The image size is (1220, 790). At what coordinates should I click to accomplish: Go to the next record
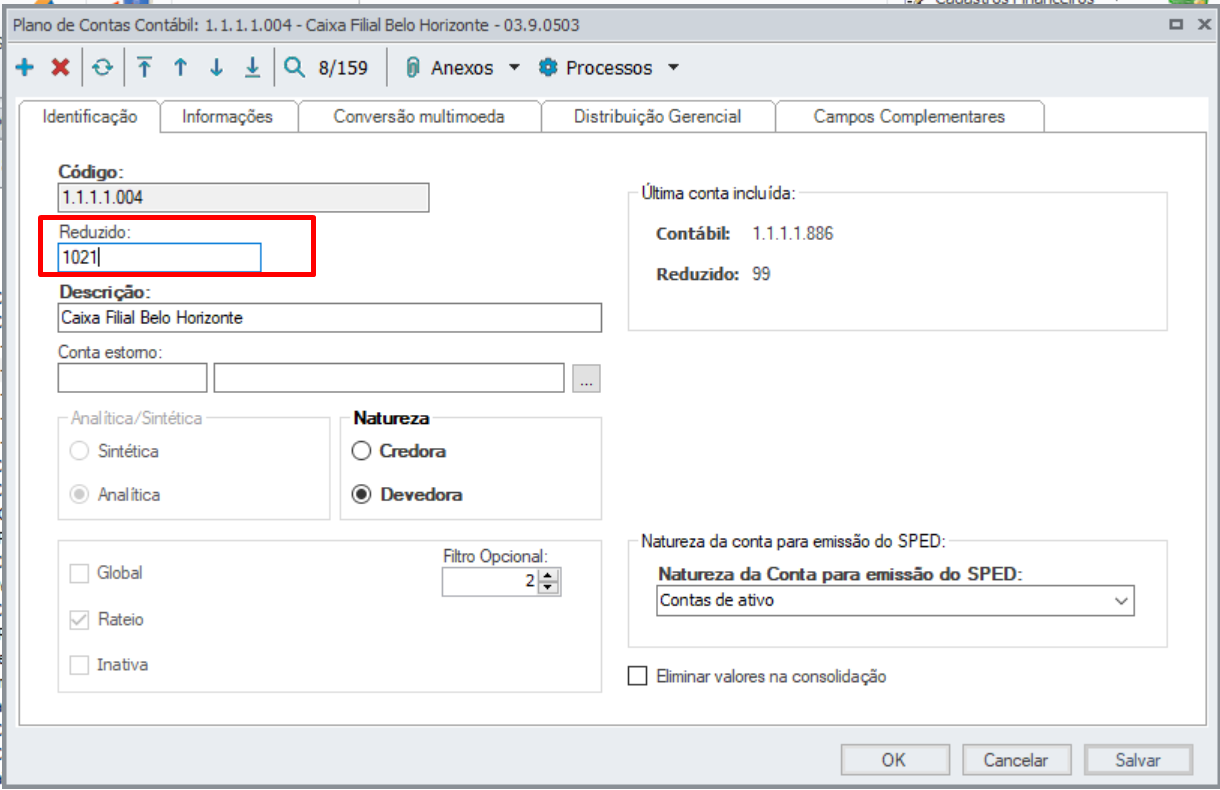coord(216,67)
